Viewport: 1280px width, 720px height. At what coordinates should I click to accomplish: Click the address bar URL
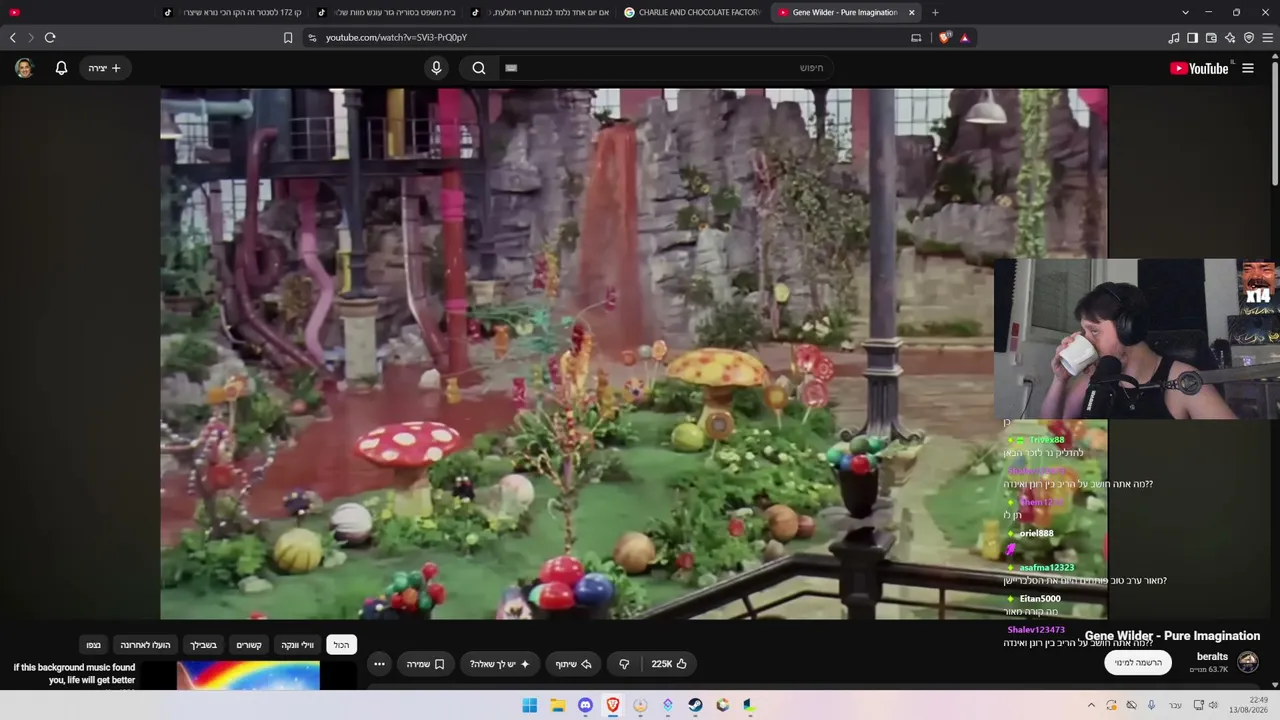click(x=396, y=37)
